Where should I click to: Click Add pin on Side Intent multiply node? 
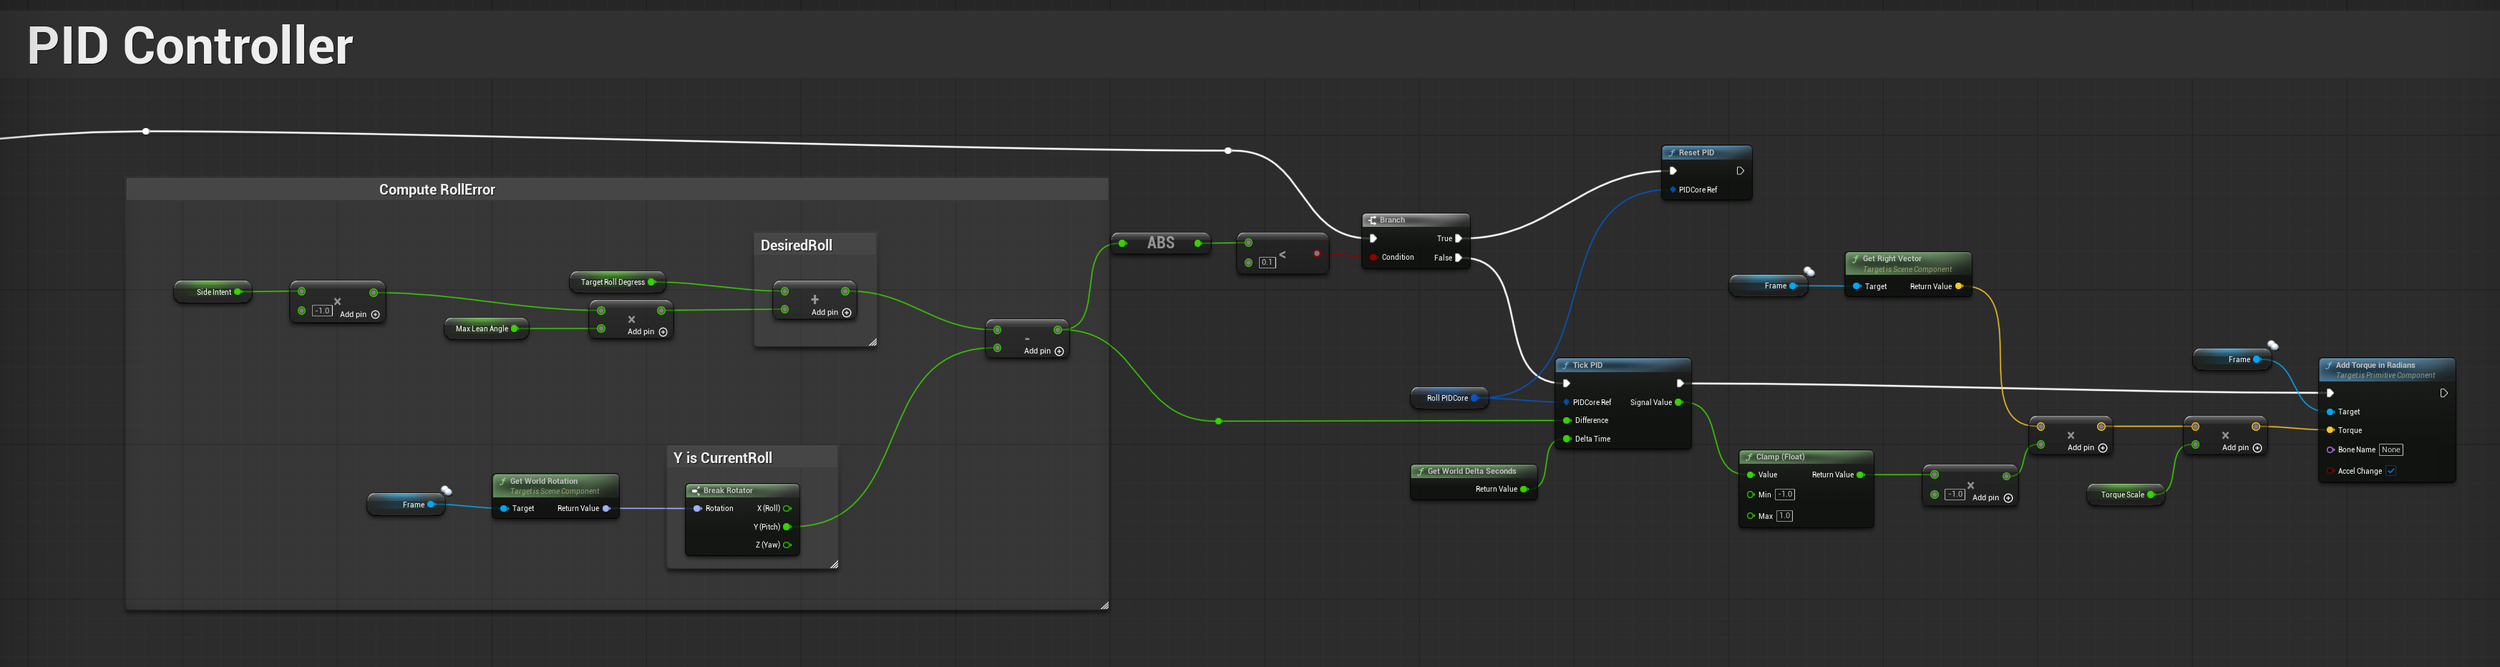click(360, 314)
